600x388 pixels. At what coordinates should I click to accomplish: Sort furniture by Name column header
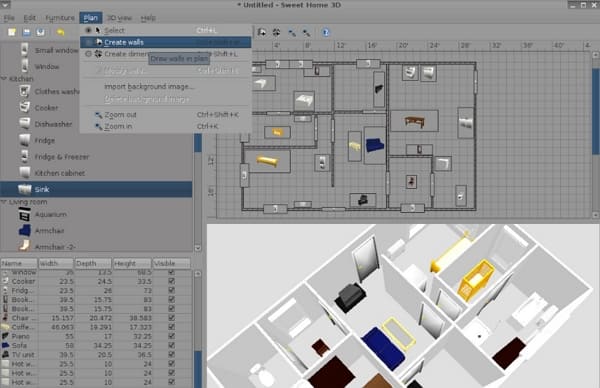coord(19,263)
